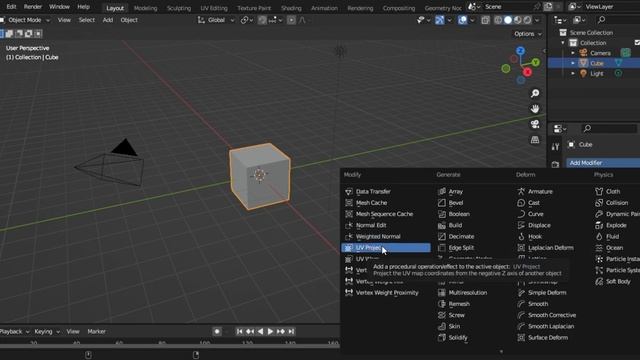
Task: Switch to the UV Editing workspace tab
Action: coord(214,8)
